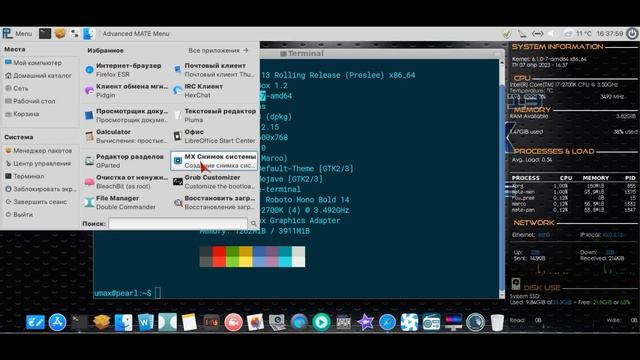Launch terminal from top panel launcher icon

[45, 33]
